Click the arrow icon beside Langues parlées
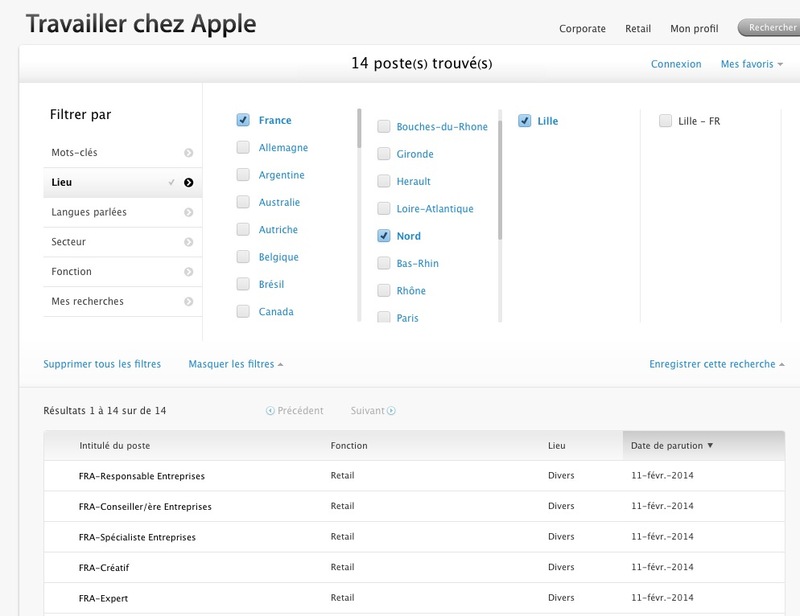Viewport: 800px width, 616px height. tap(189, 212)
